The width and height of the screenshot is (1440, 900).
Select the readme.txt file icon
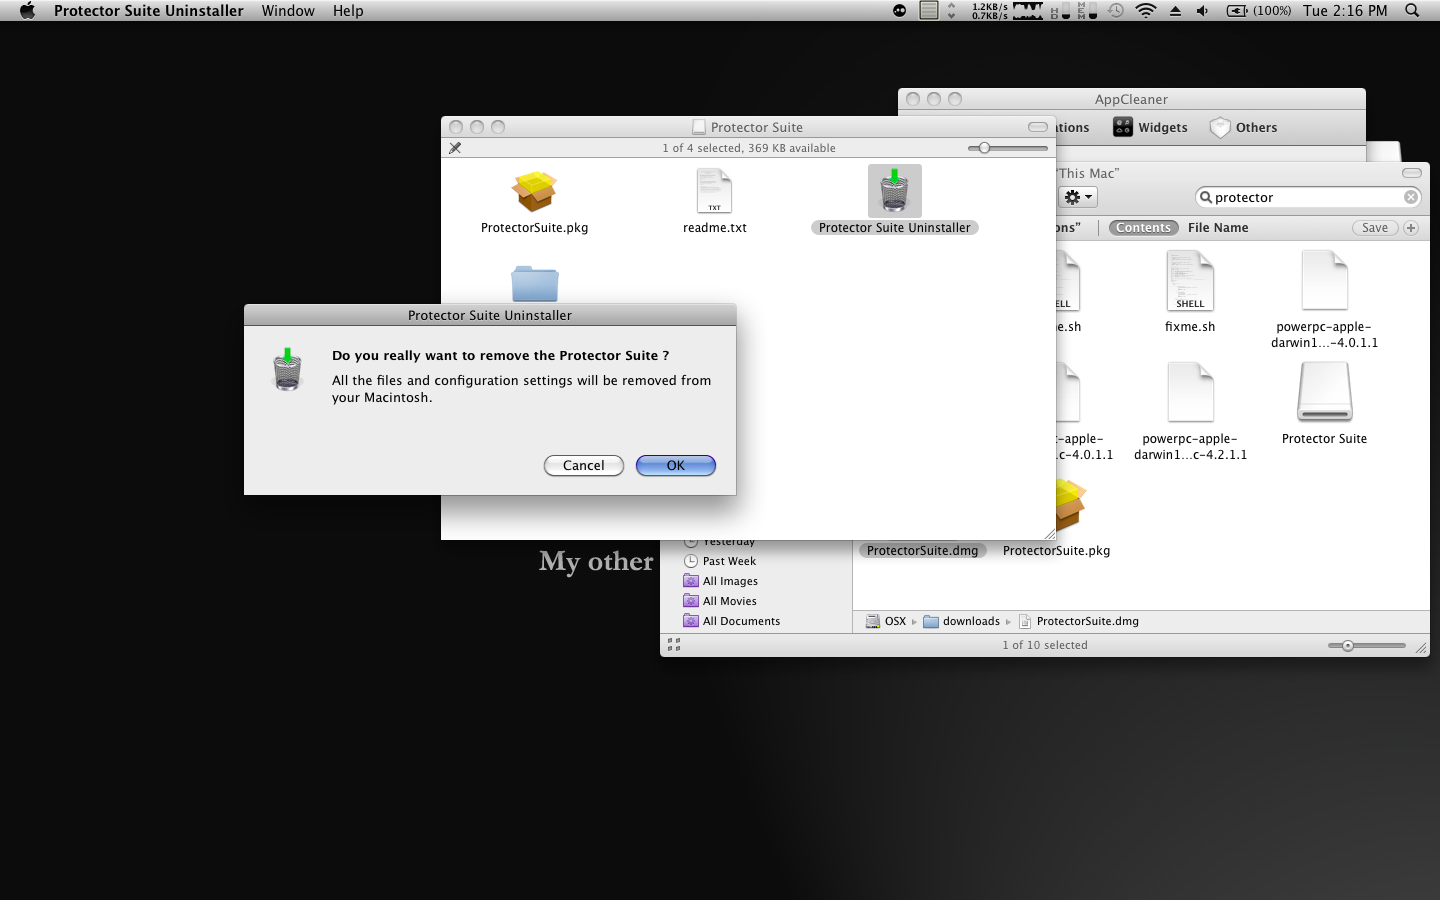coord(714,191)
